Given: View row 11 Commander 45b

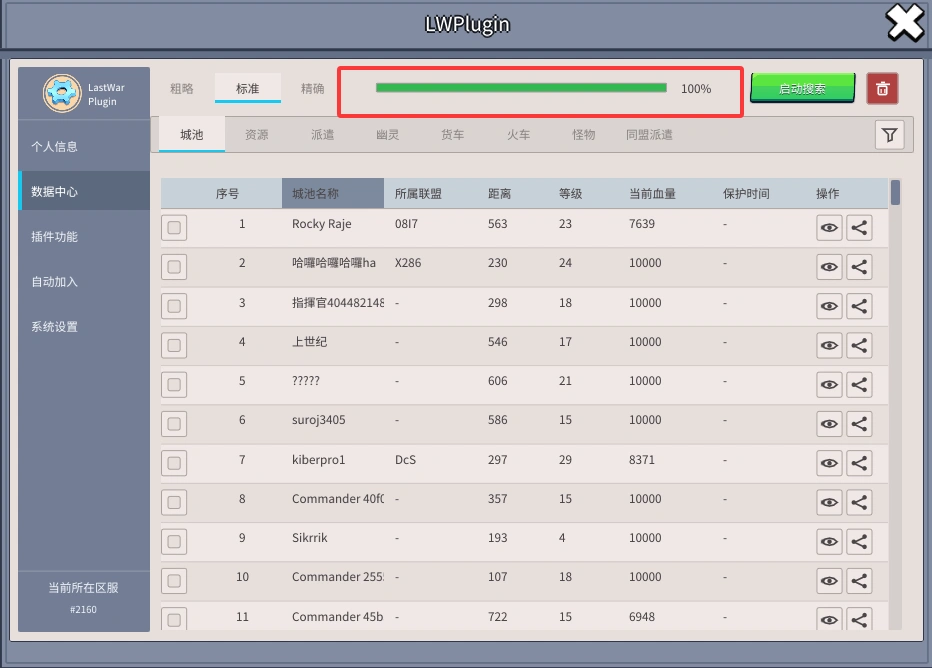Looking at the screenshot, I should point(829,619).
